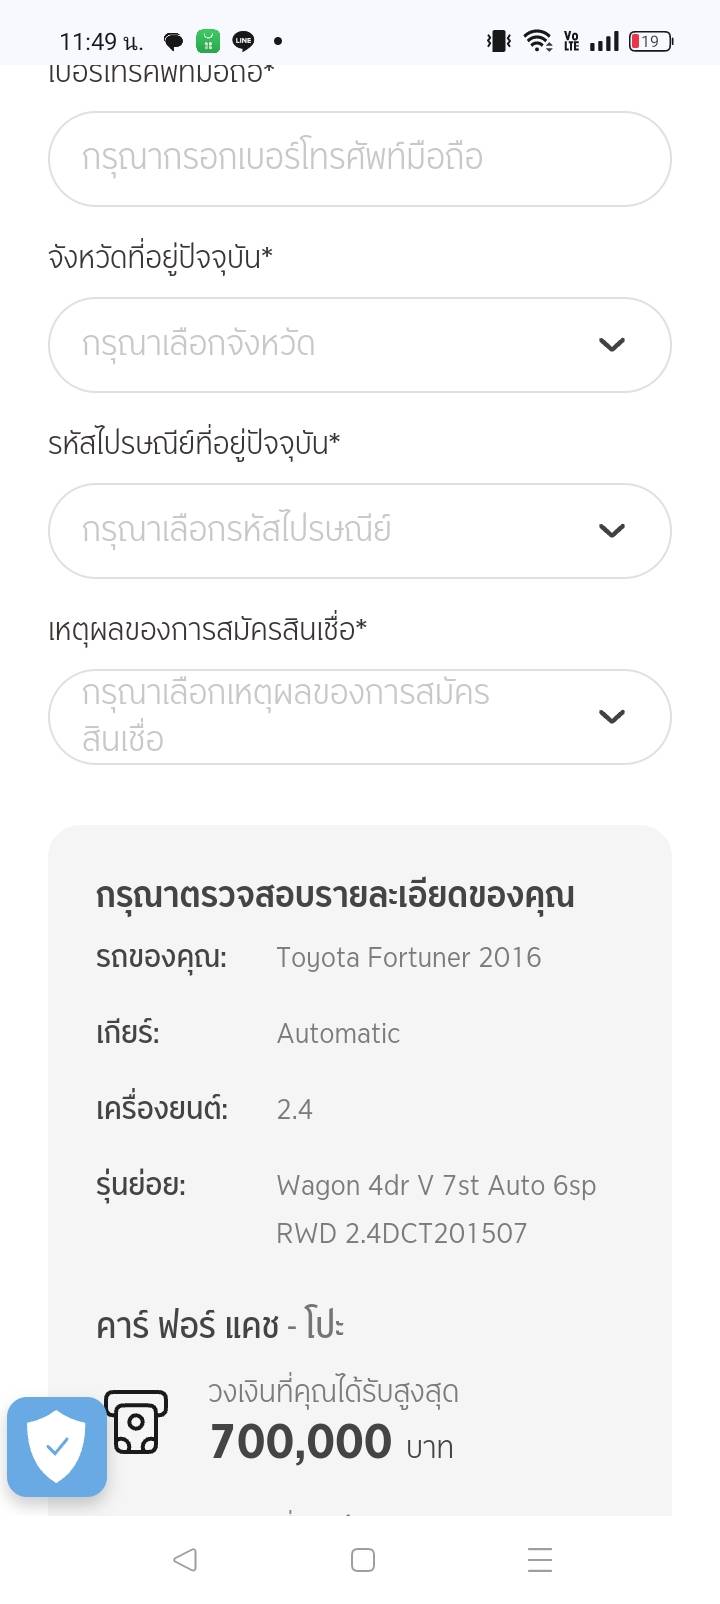720x1604 pixels.
Task: Focus the mobile phone number input field
Action: [359, 159]
